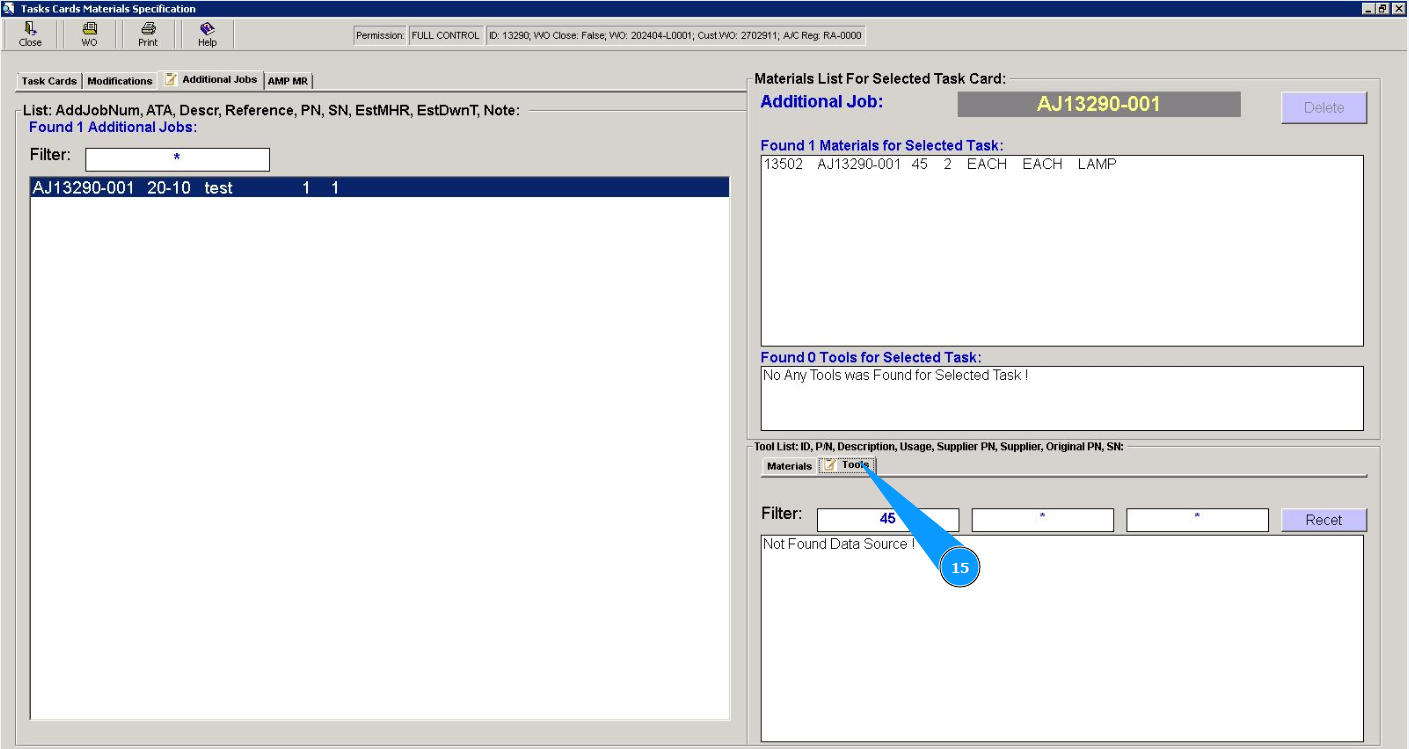The height and width of the screenshot is (749, 1409).
Task: Click the AJ13290-001 Additional Job number field
Action: tap(1099, 104)
